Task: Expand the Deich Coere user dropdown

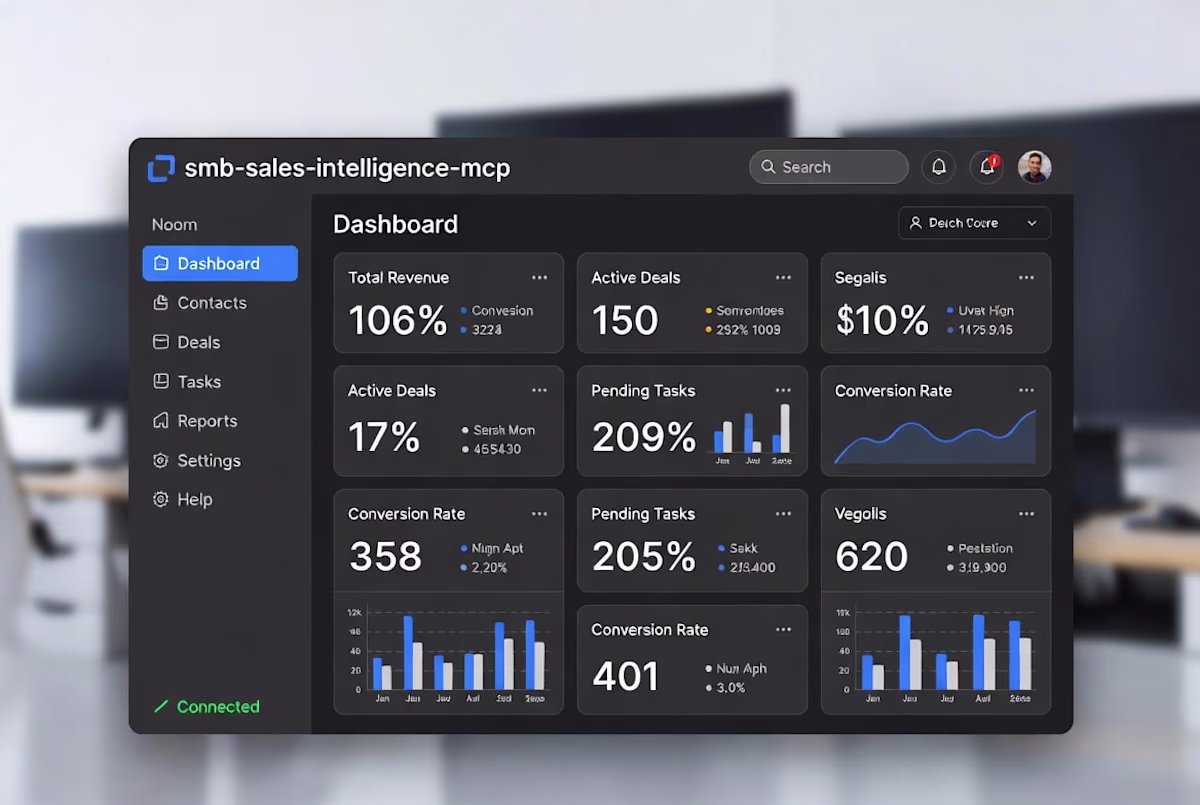Action: click(974, 223)
